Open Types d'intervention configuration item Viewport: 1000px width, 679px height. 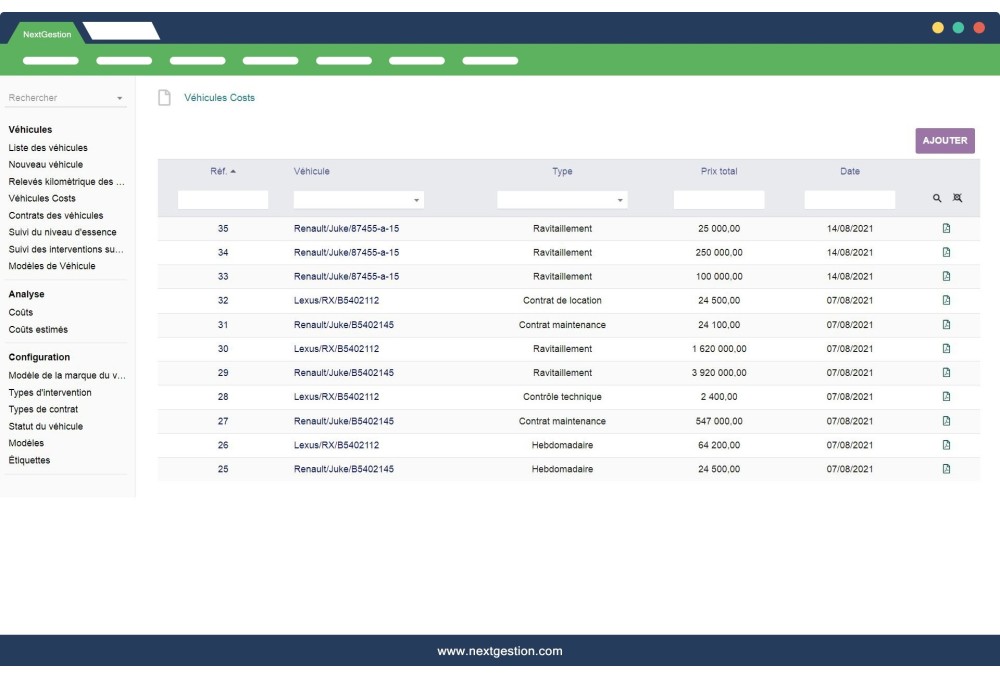(x=50, y=392)
